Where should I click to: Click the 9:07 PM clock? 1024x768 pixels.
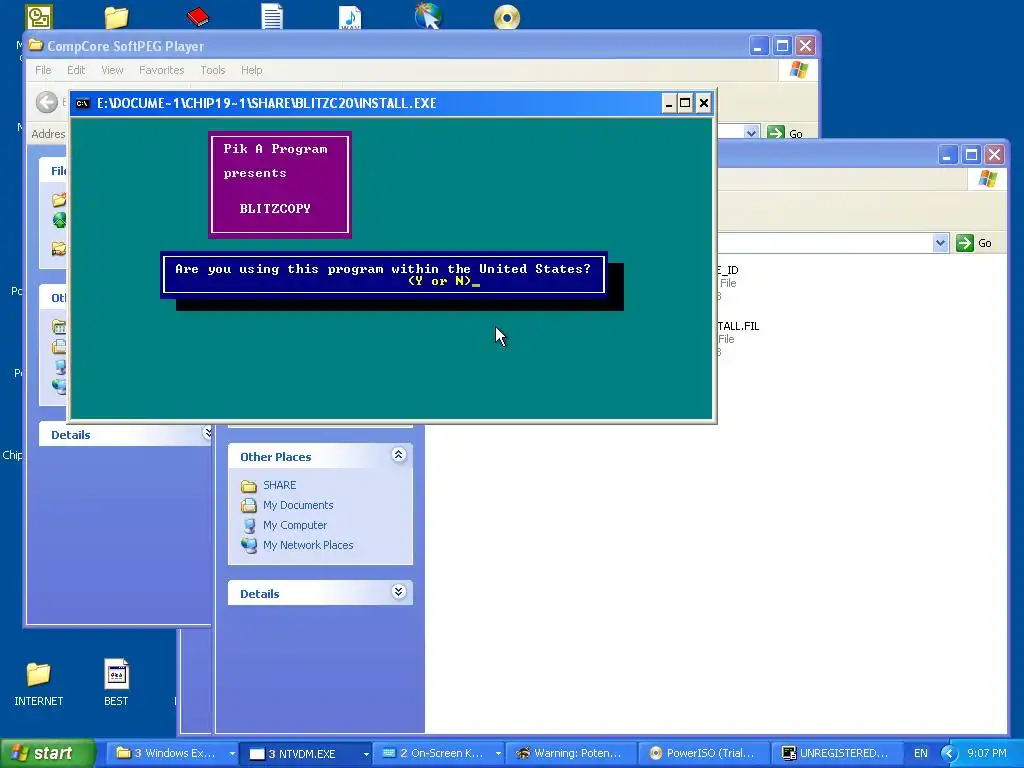[x=987, y=754]
